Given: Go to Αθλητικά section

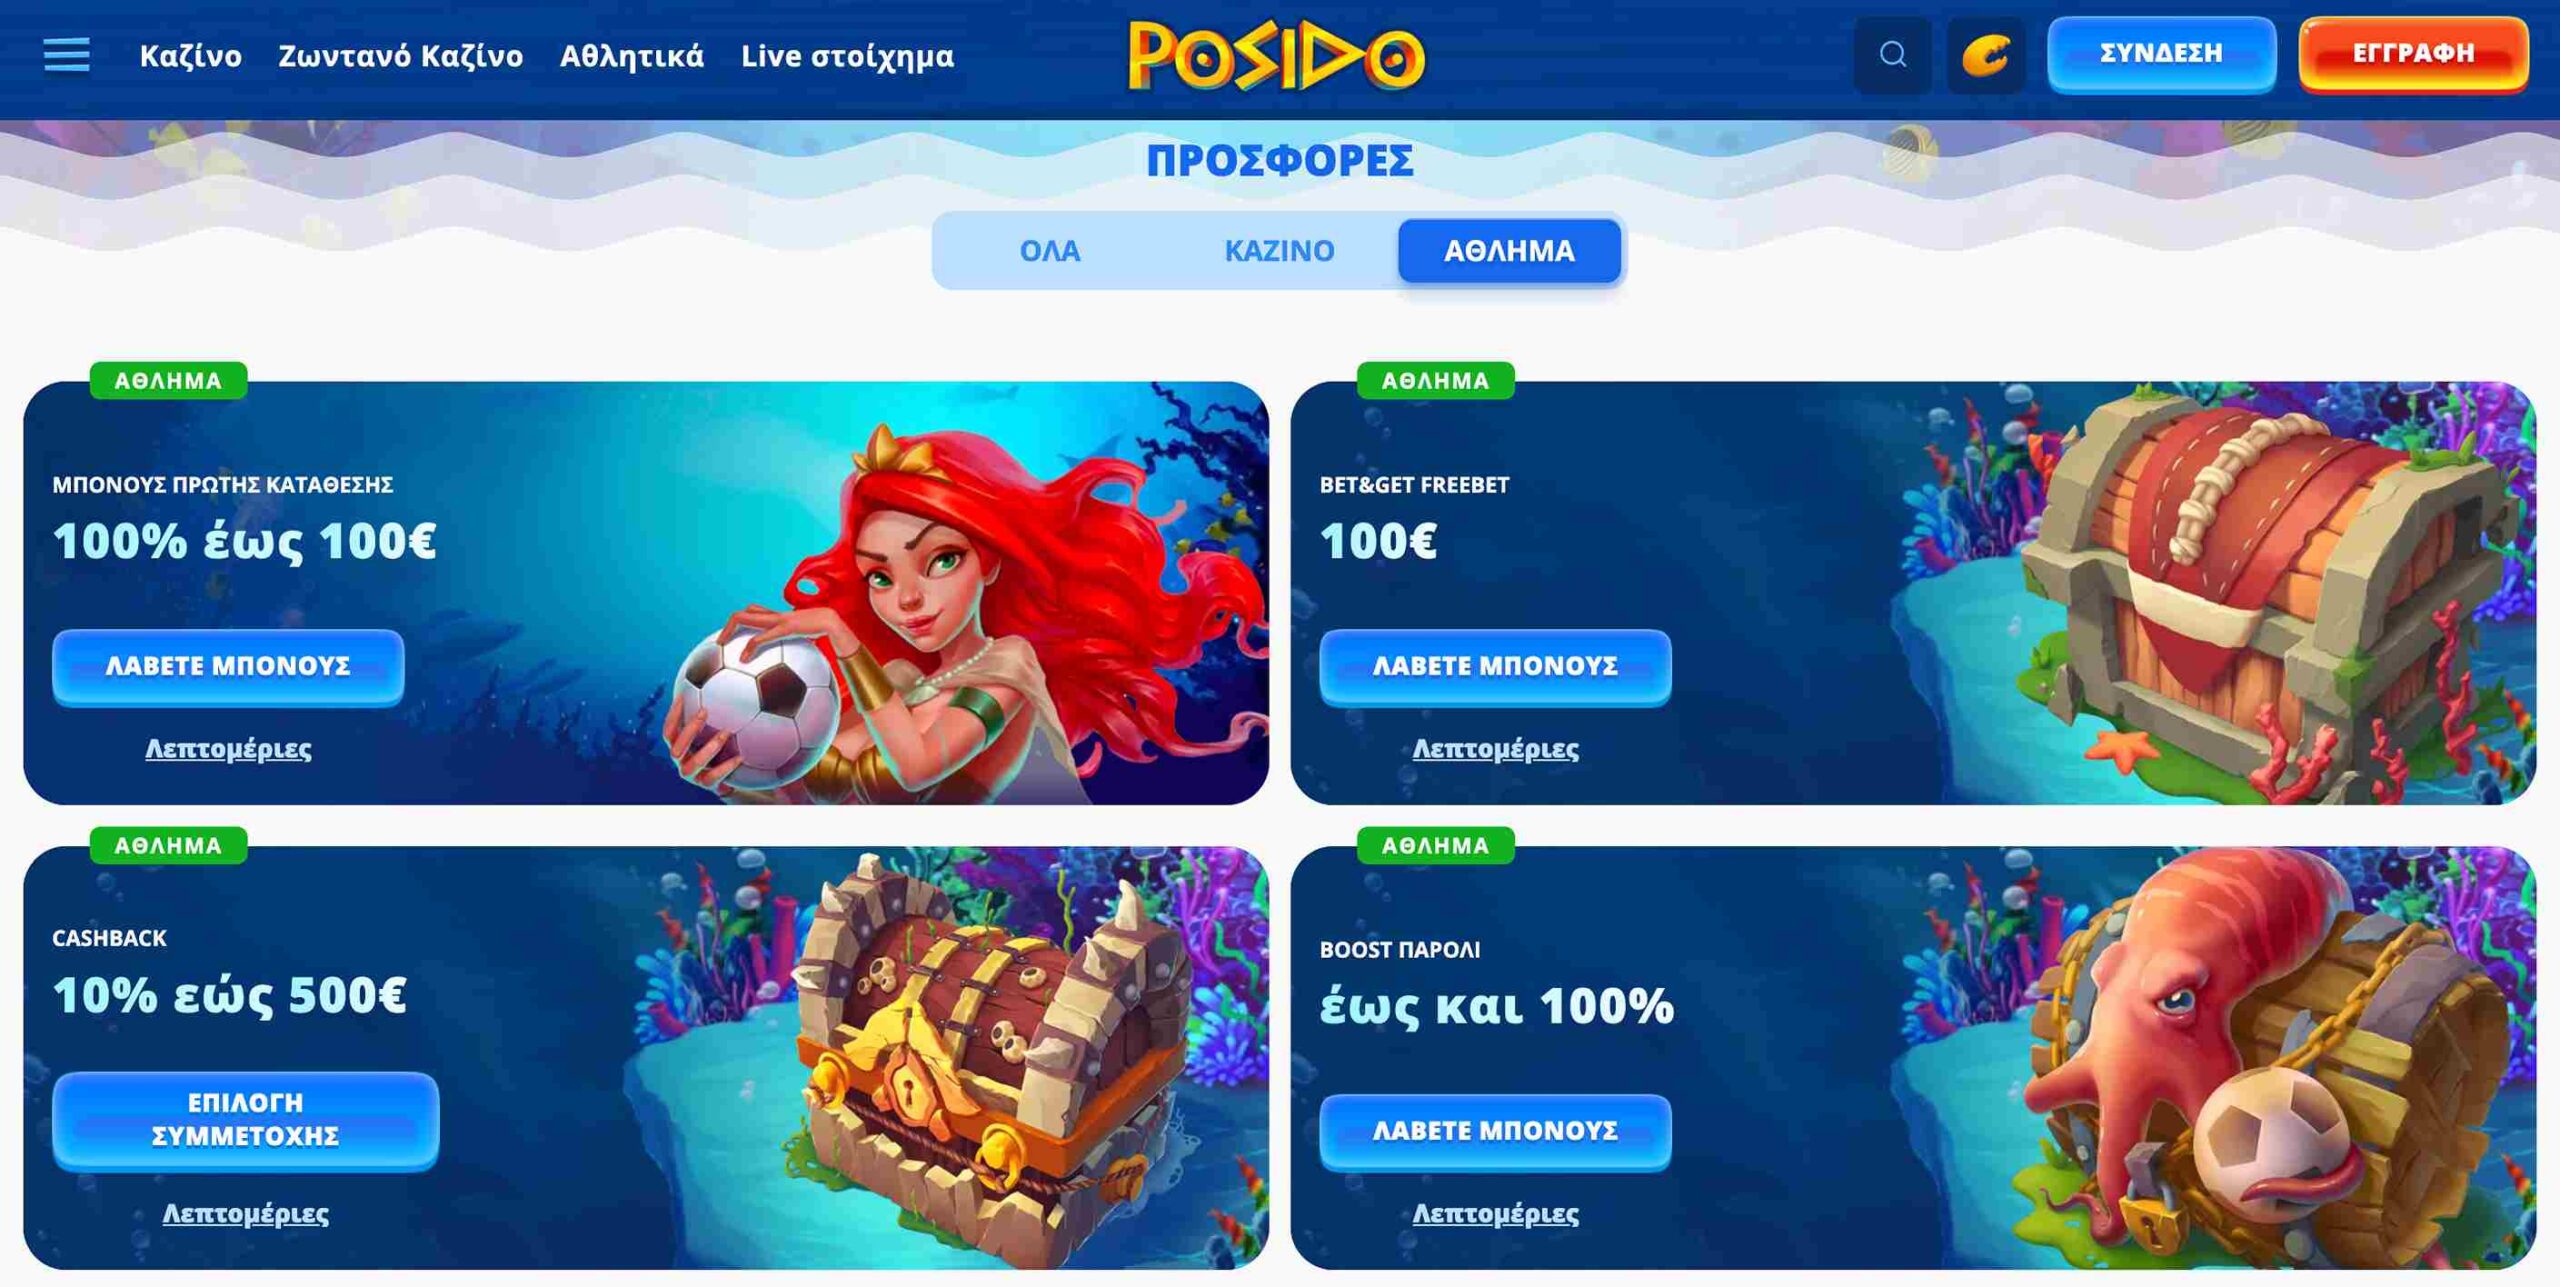Looking at the screenshot, I should (x=631, y=56).
